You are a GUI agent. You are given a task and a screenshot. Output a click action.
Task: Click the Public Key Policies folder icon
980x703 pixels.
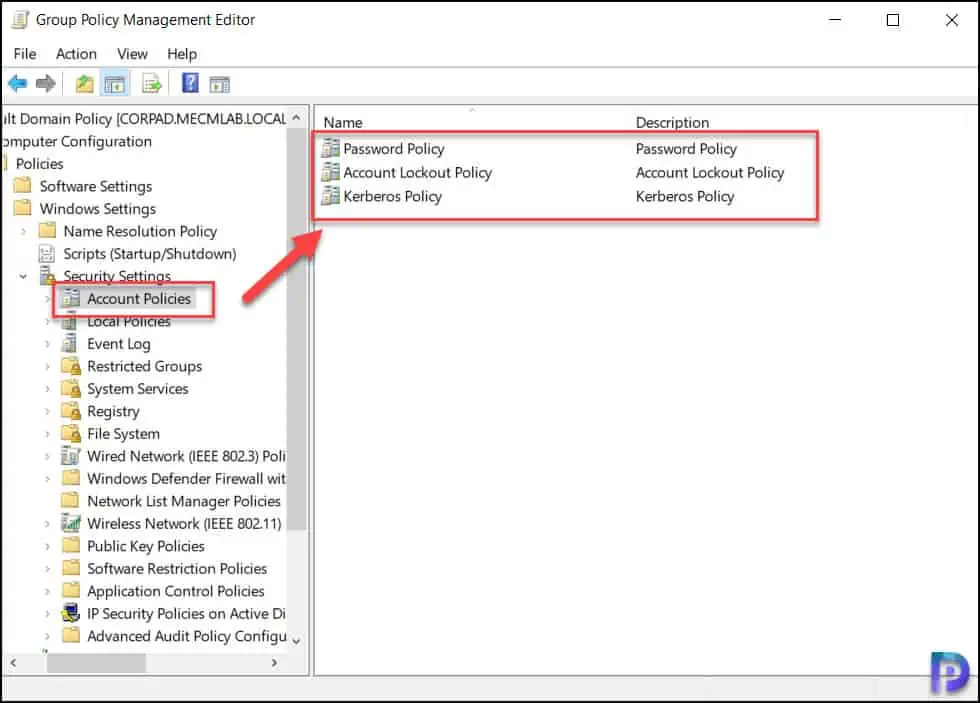click(71, 546)
